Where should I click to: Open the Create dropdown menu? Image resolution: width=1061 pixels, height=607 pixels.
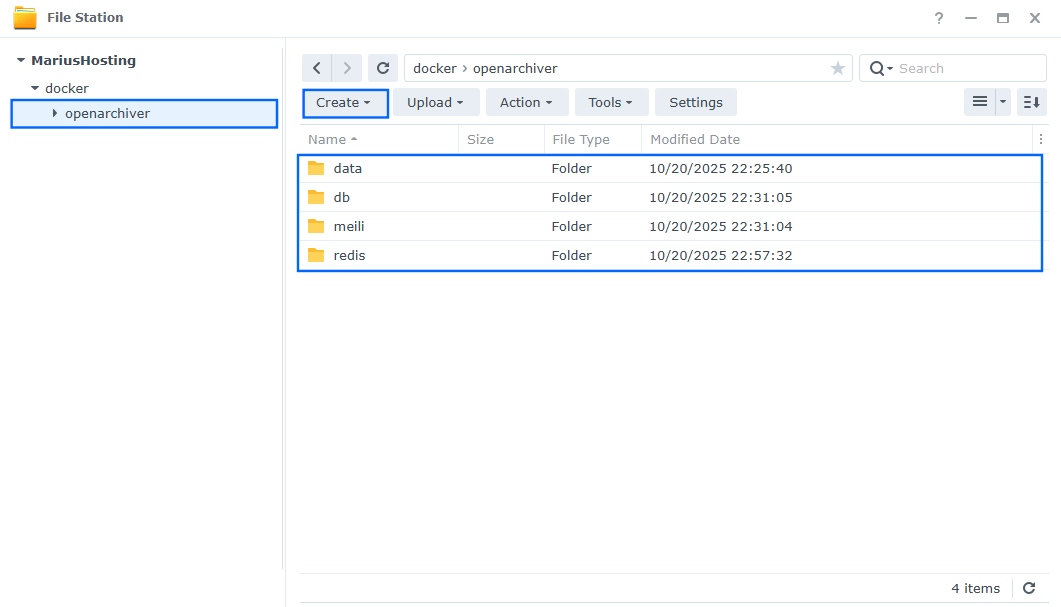344,102
